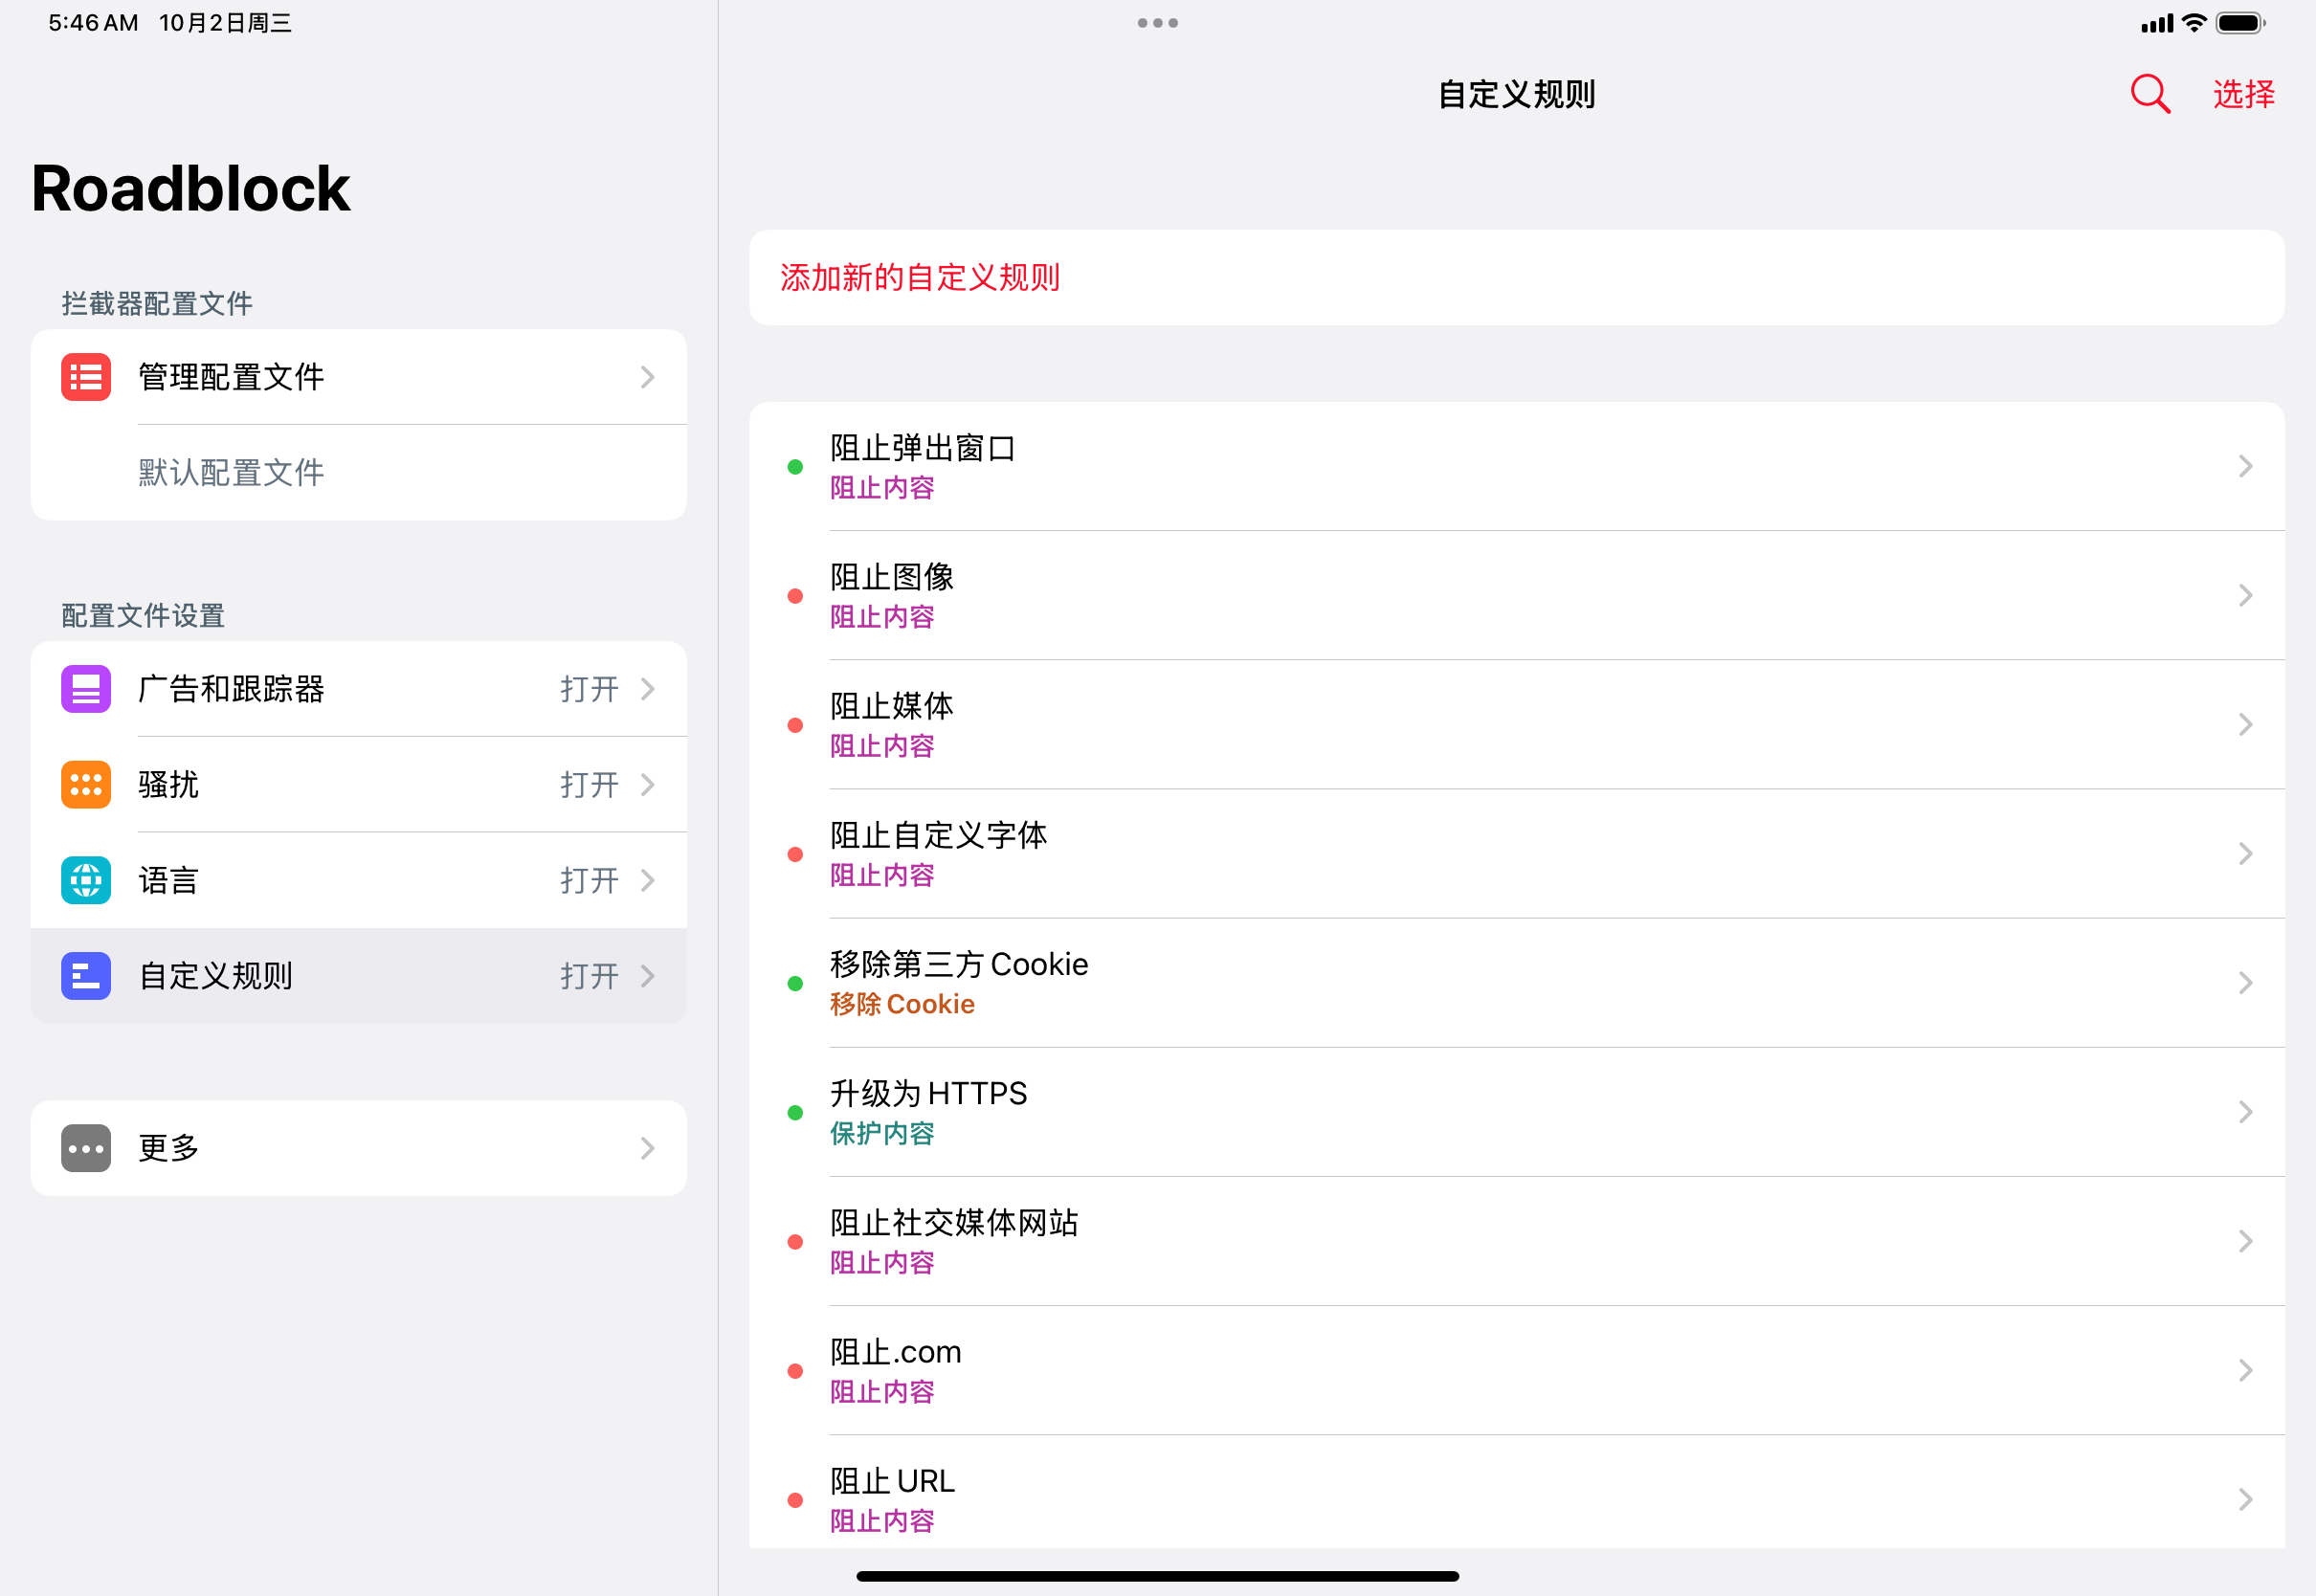Tap the 5:46 AM clock

pos(93,23)
